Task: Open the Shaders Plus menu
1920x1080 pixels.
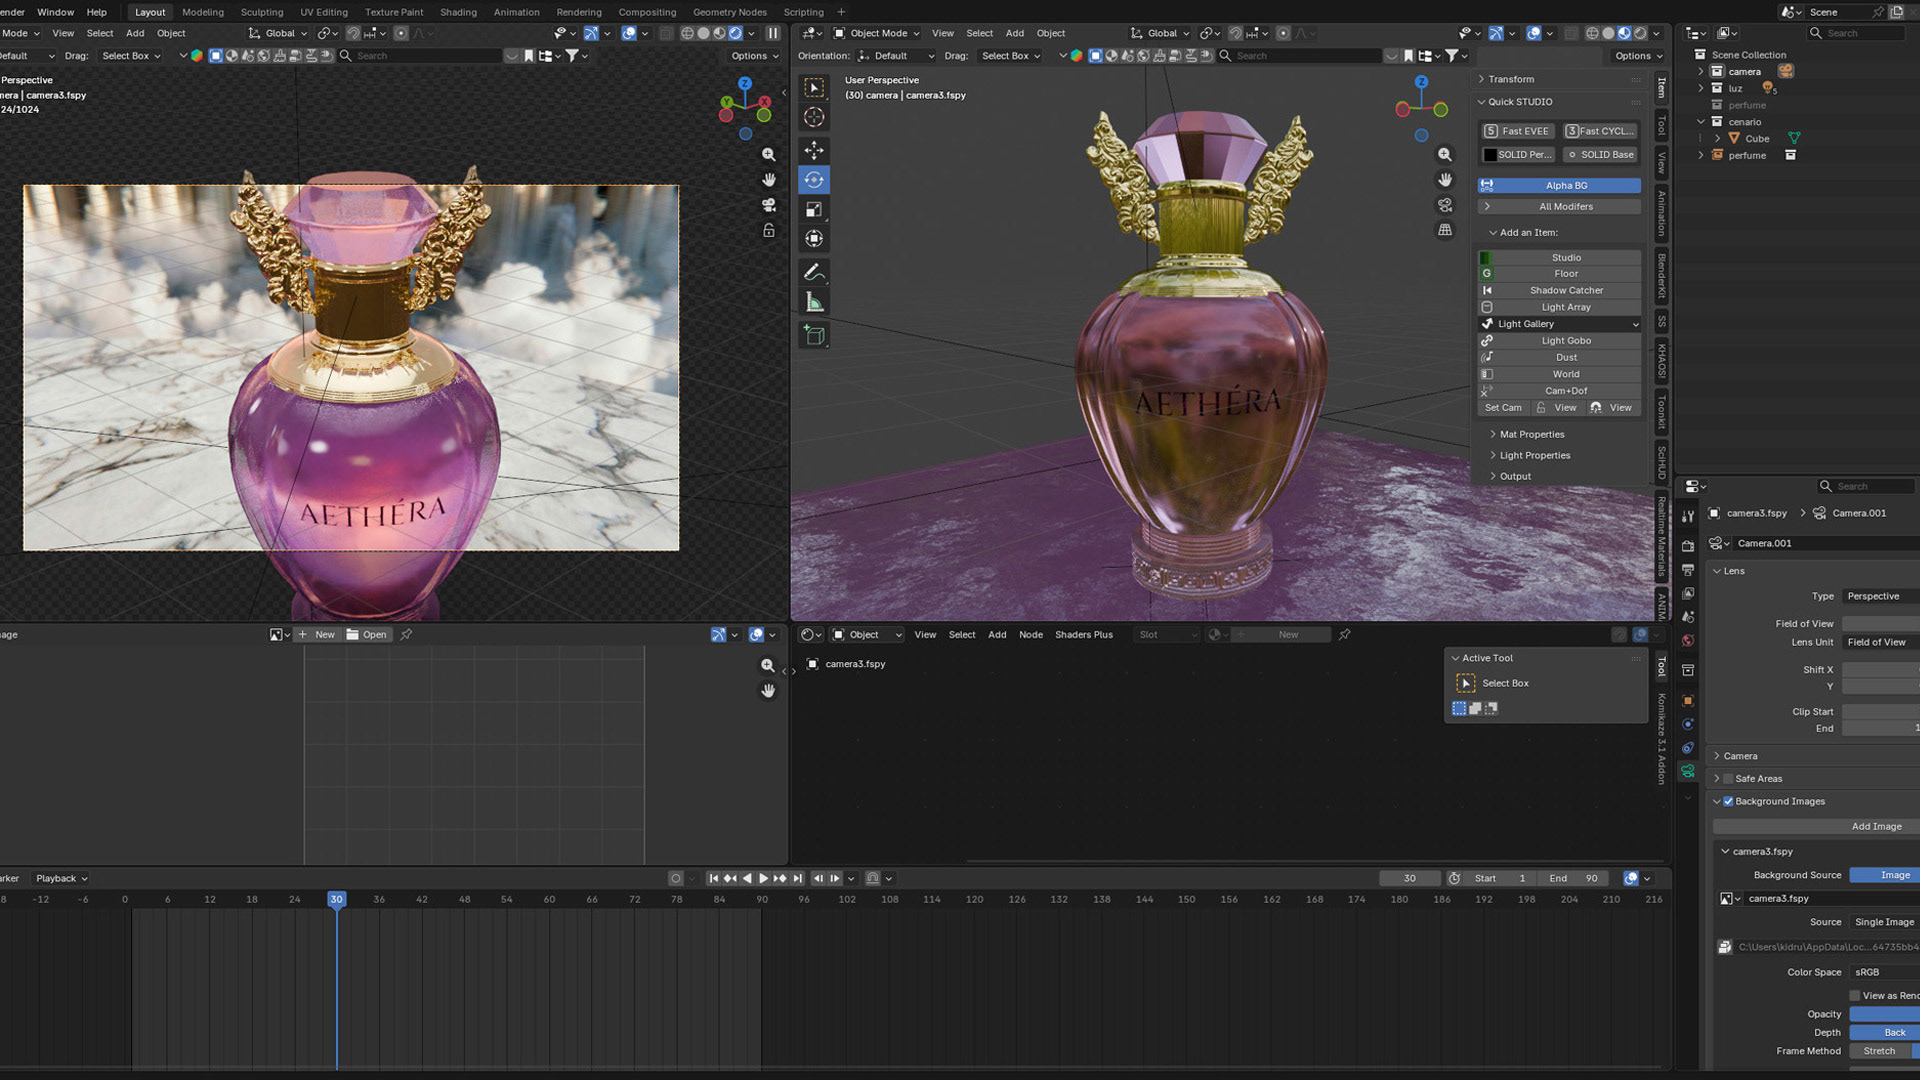Action: 1083,634
